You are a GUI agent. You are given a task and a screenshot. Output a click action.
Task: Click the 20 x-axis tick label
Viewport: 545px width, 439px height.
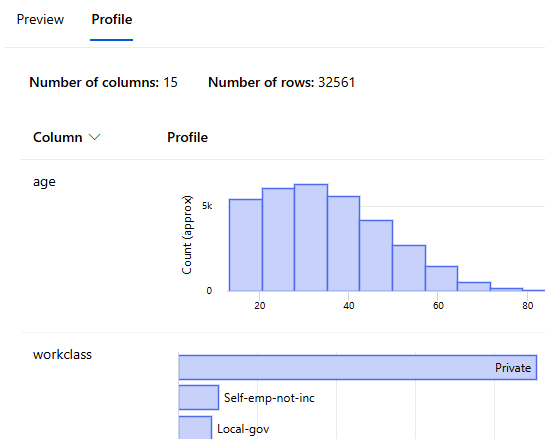coord(260,306)
